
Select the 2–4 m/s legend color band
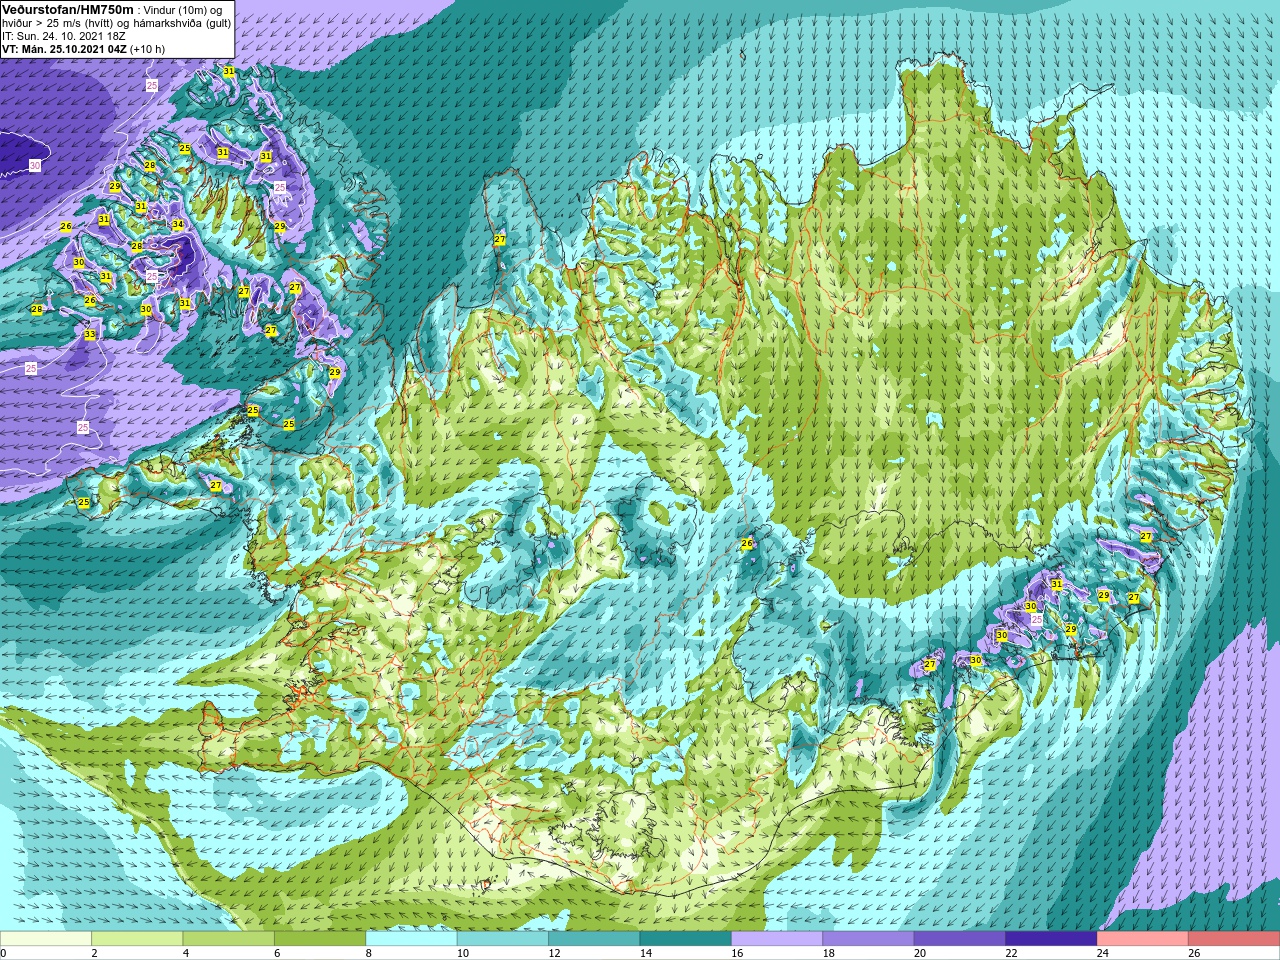pyautogui.click(x=137, y=938)
